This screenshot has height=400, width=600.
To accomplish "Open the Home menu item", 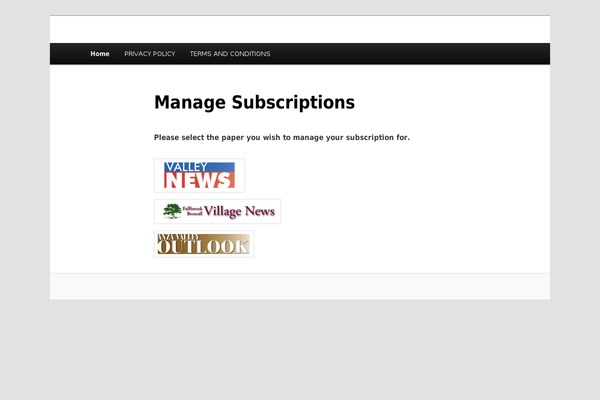I will (x=100, y=54).
